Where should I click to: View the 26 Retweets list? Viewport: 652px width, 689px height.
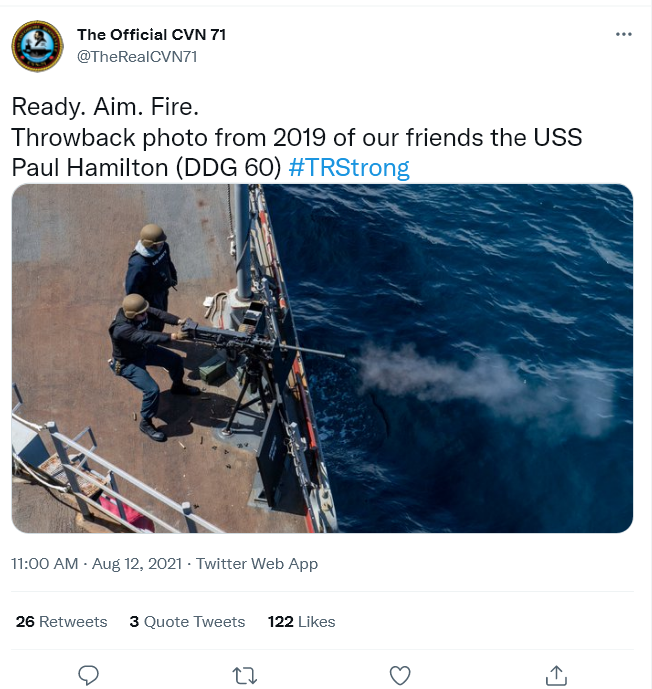point(62,621)
